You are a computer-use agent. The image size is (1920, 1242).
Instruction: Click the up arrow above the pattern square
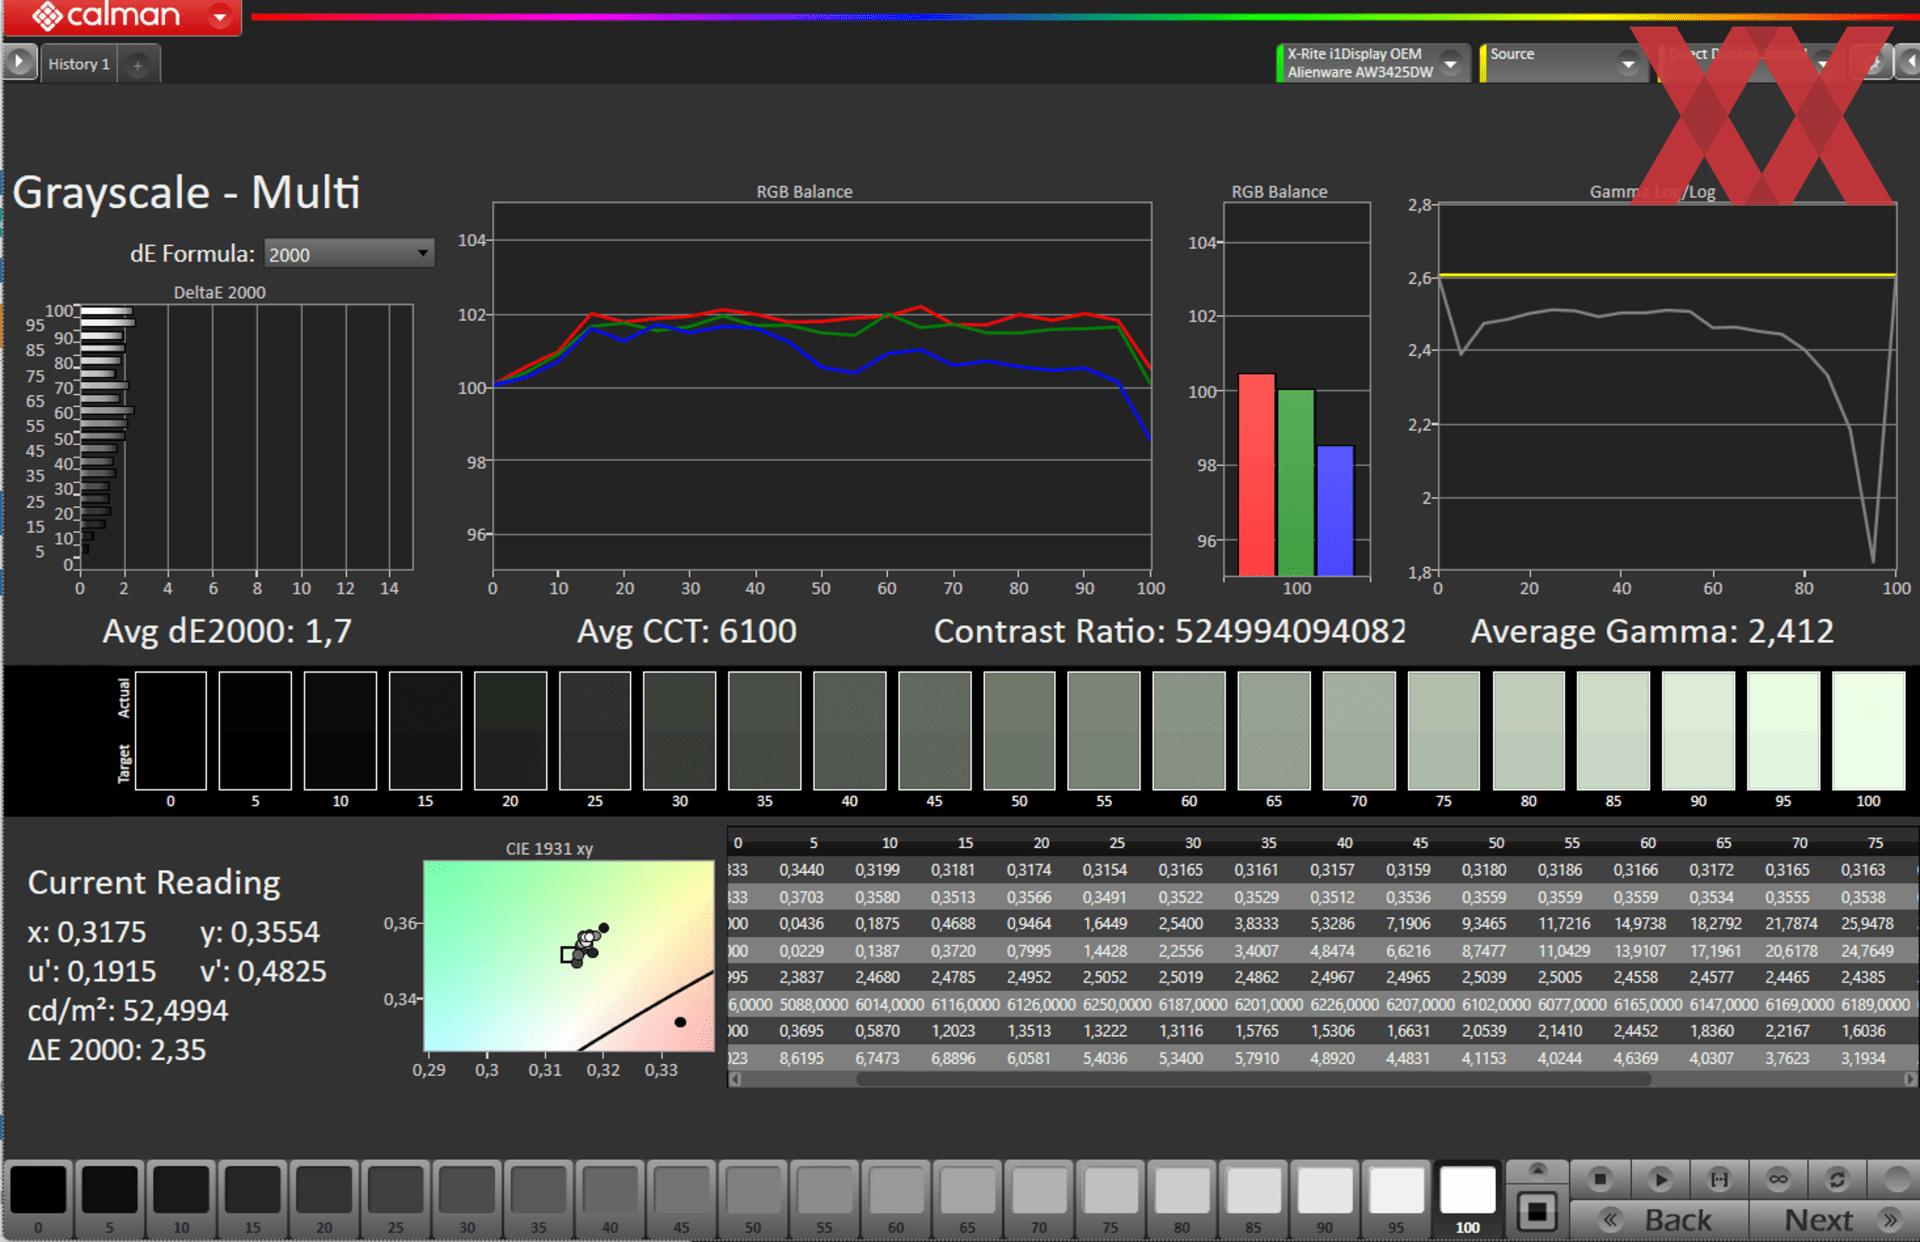pos(1538,1170)
